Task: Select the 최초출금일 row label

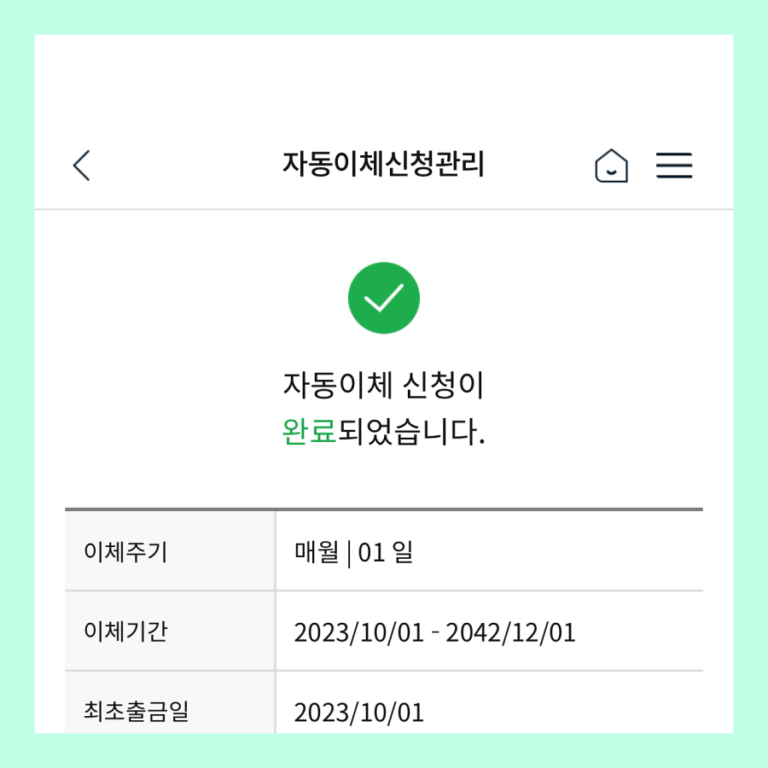Action: pos(136,711)
